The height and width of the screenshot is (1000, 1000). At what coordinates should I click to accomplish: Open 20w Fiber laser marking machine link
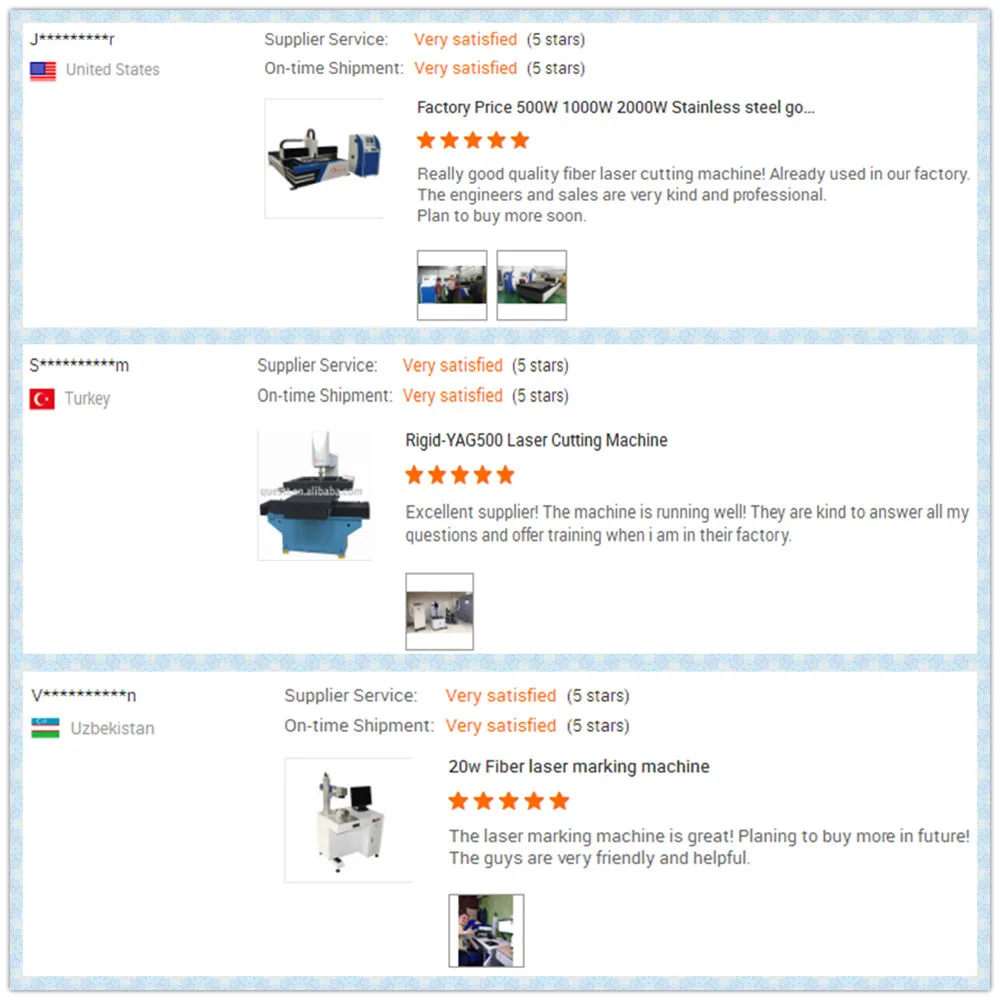(578, 766)
